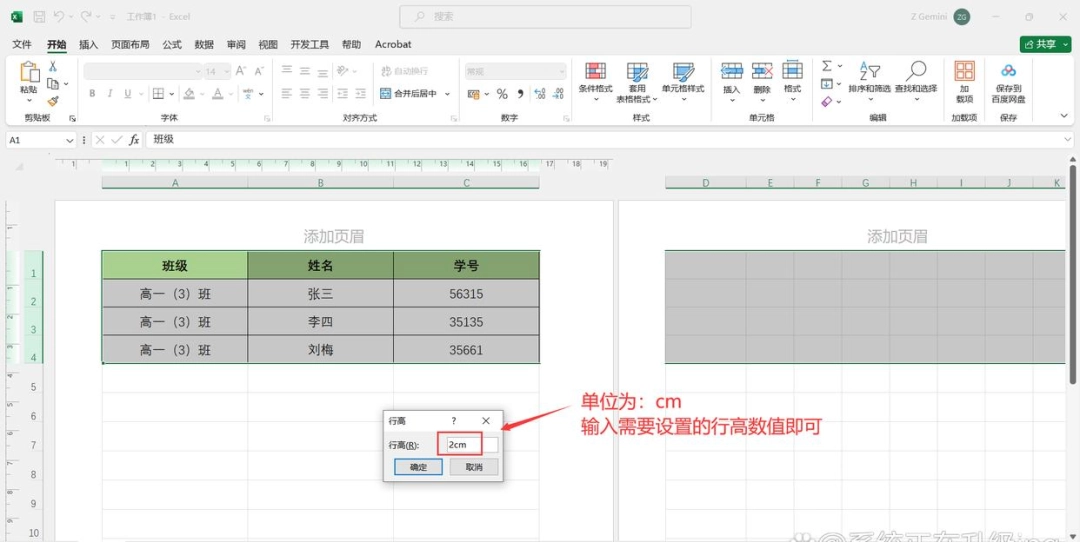
Task: Click the Cut scissors icon
Action: tap(52, 66)
